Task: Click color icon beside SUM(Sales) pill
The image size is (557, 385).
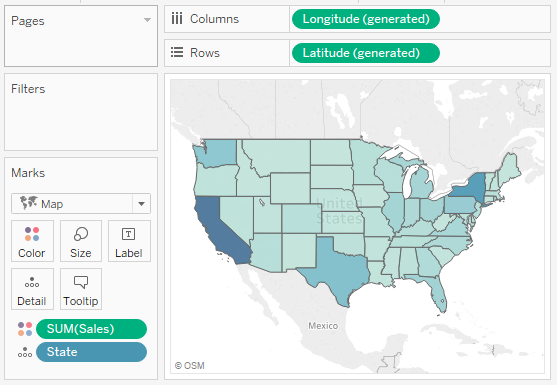Action: pyautogui.click(x=25, y=329)
